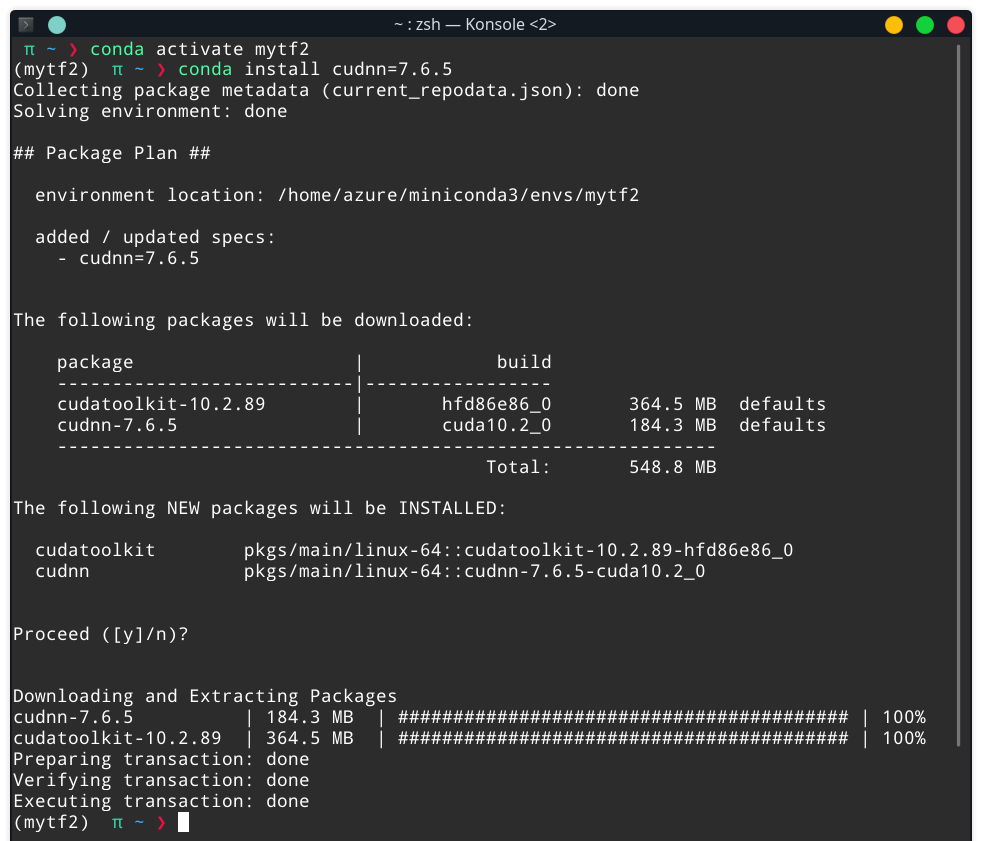Screen dimensions: 982x841
Task: Click the 'Executing transaction: done' line
Action: (x=162, y=802)
